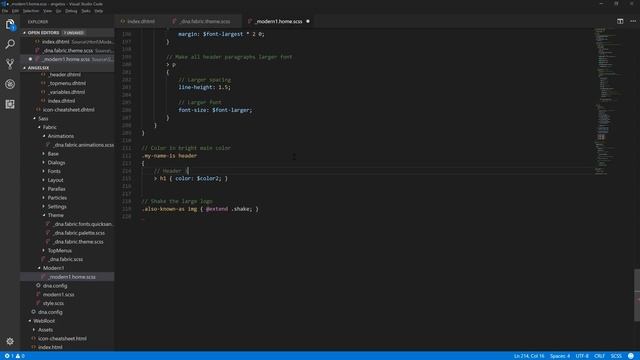This screenshot has height=360, width=640.
Task: Switch to the _dna.fabric.theme.scss tab
Action: (205, 21)
